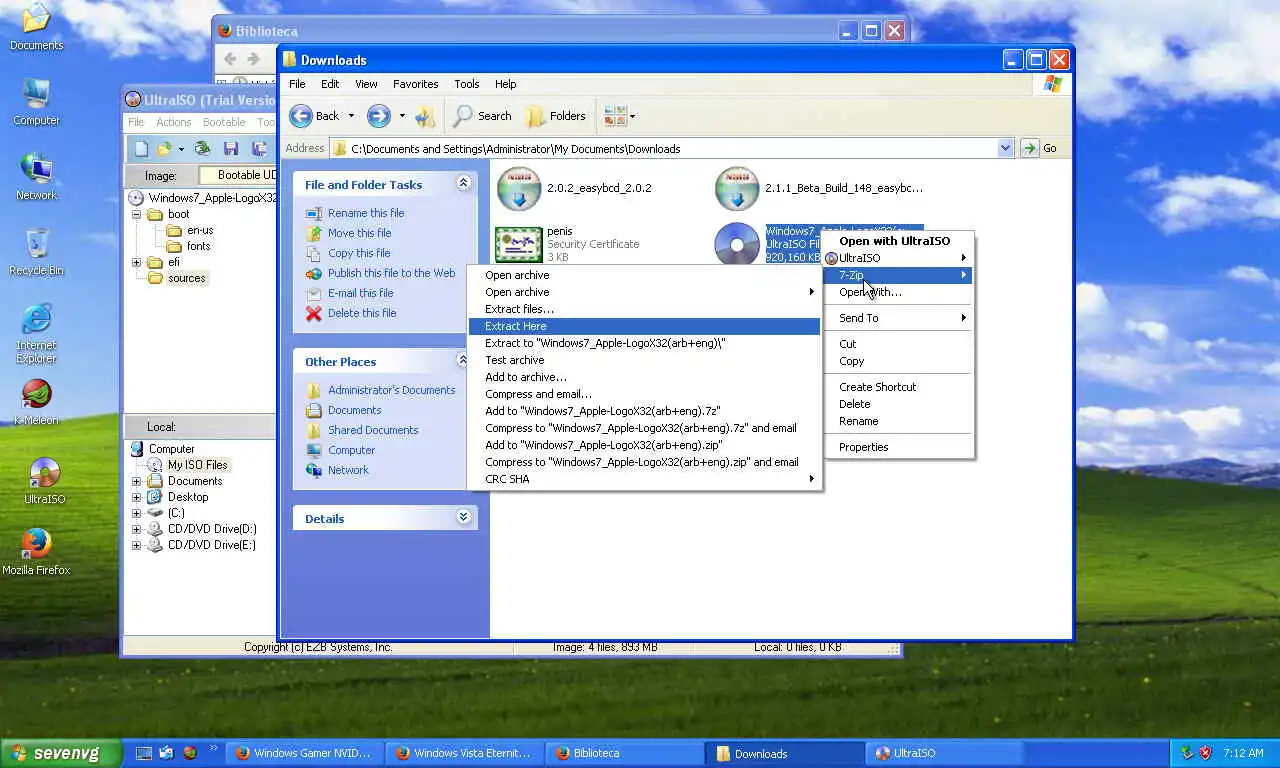Open the CRC SHA submenu
This screenshot has height=768, width=1280.
[x=644, y=479]
